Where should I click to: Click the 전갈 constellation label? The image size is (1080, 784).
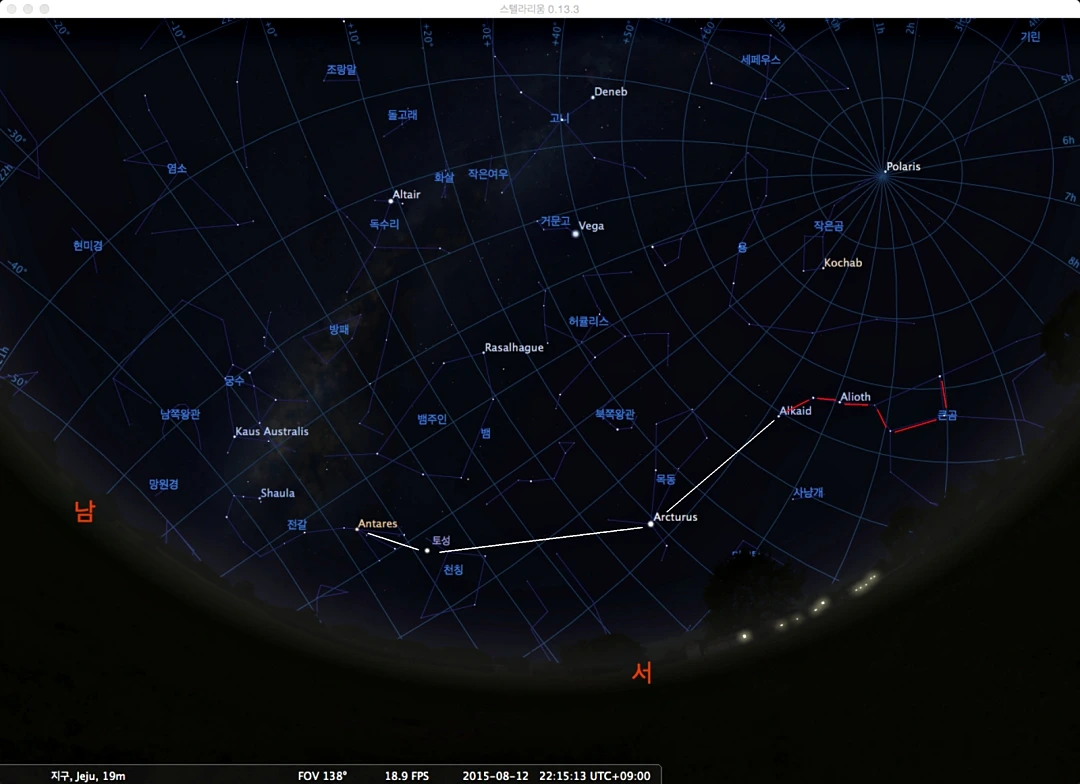click(297, 524)
